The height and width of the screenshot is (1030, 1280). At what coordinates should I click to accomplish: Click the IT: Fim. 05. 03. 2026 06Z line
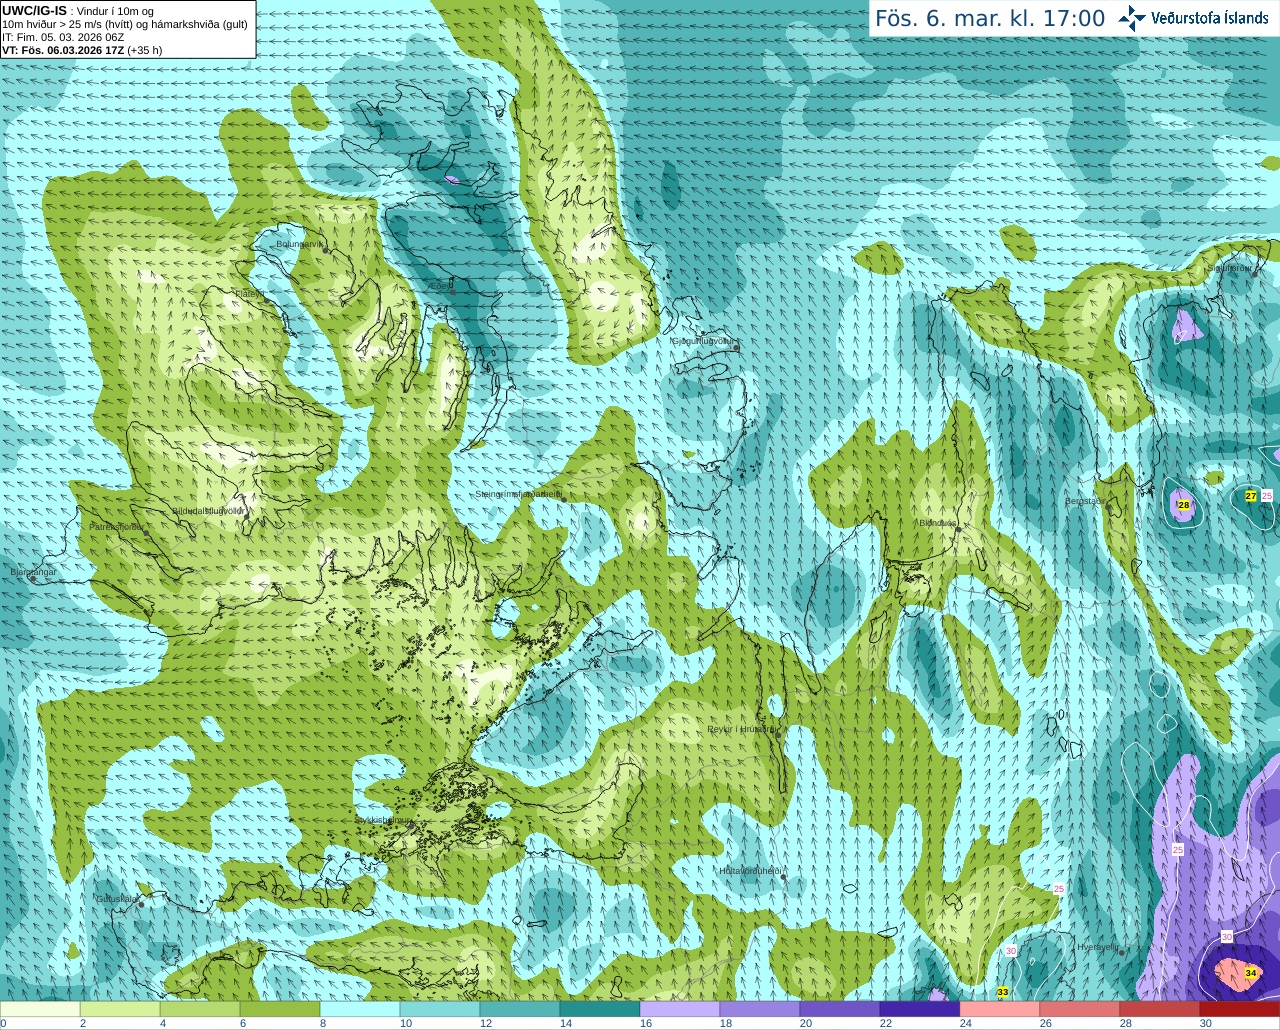(63, 37)
